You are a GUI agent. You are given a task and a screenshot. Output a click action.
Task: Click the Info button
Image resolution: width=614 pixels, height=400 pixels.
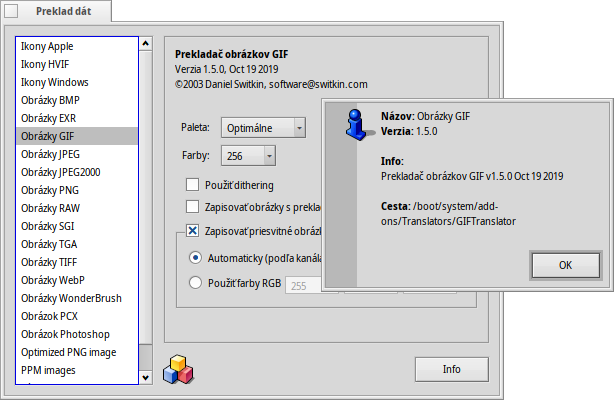pos(451,369)
